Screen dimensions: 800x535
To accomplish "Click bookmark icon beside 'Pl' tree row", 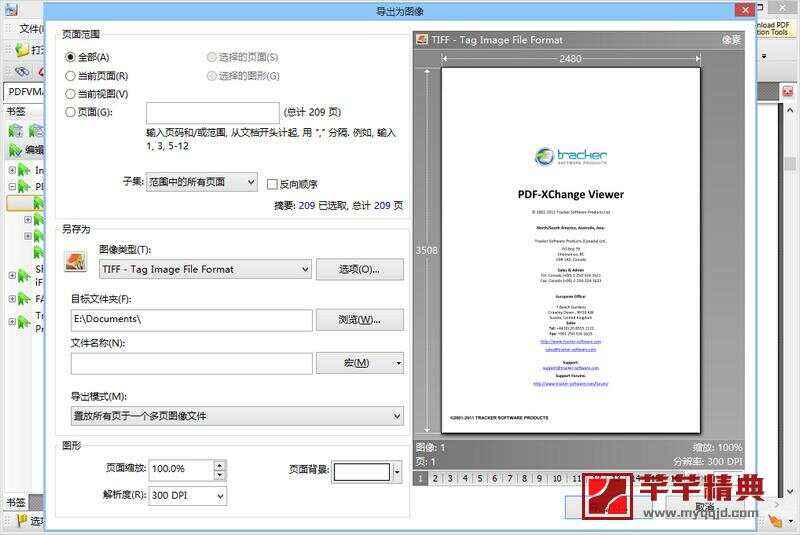I will tap(24, 187).
